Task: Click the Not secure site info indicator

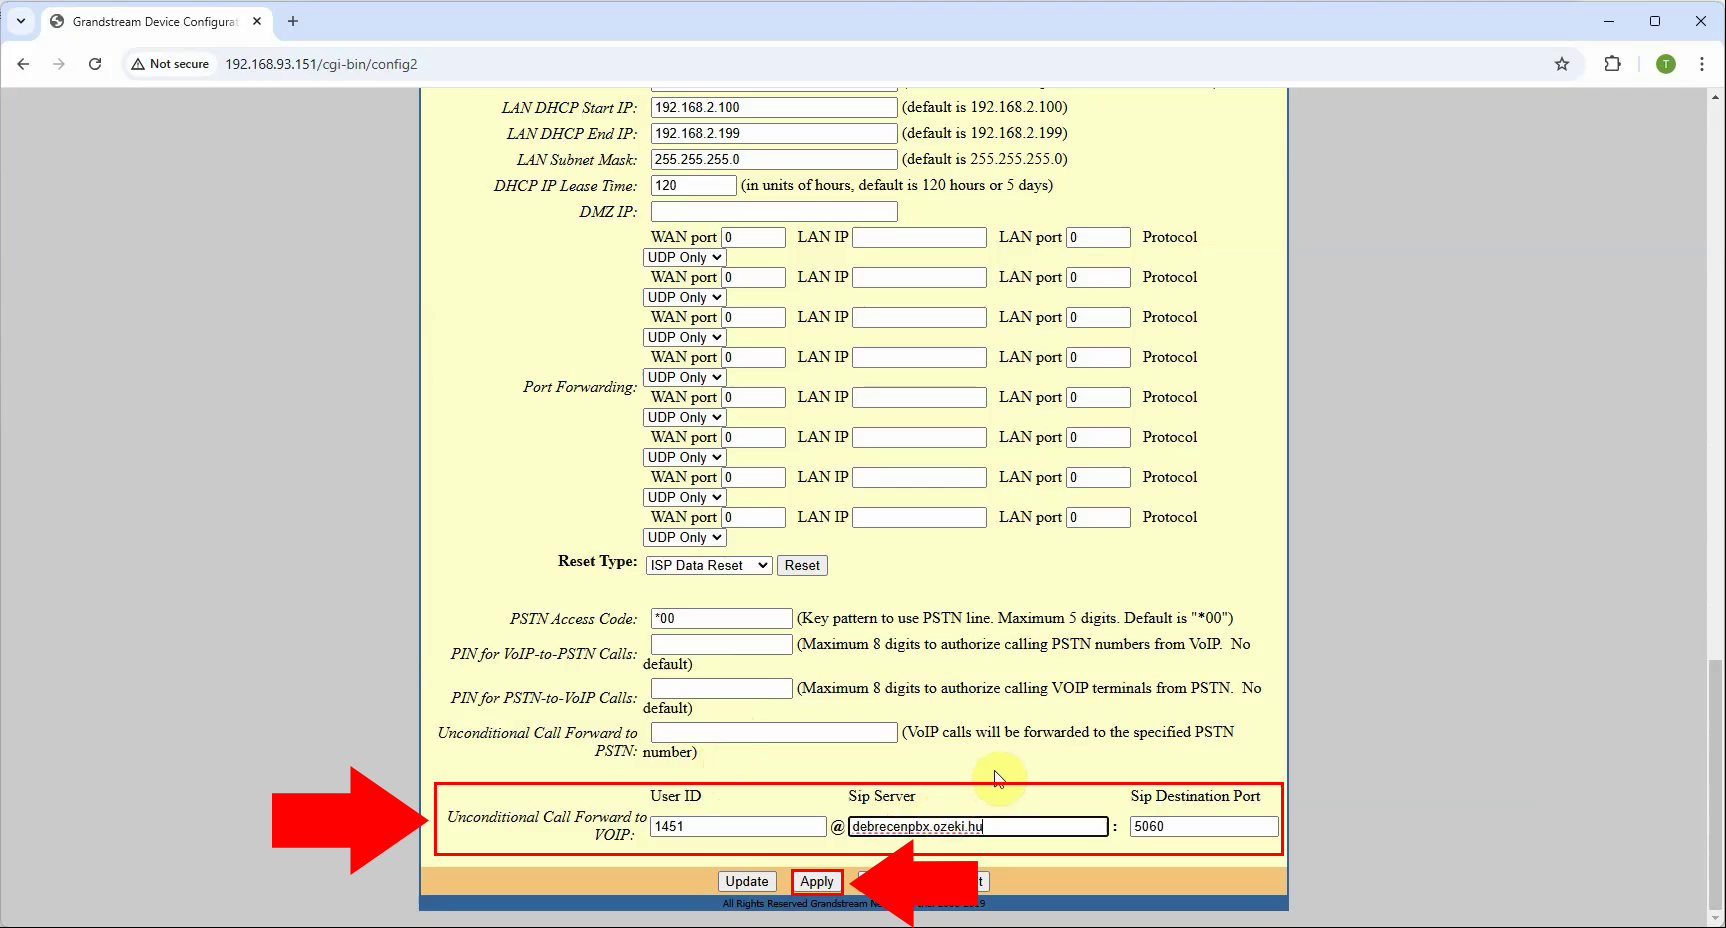Action: [170, 64]
